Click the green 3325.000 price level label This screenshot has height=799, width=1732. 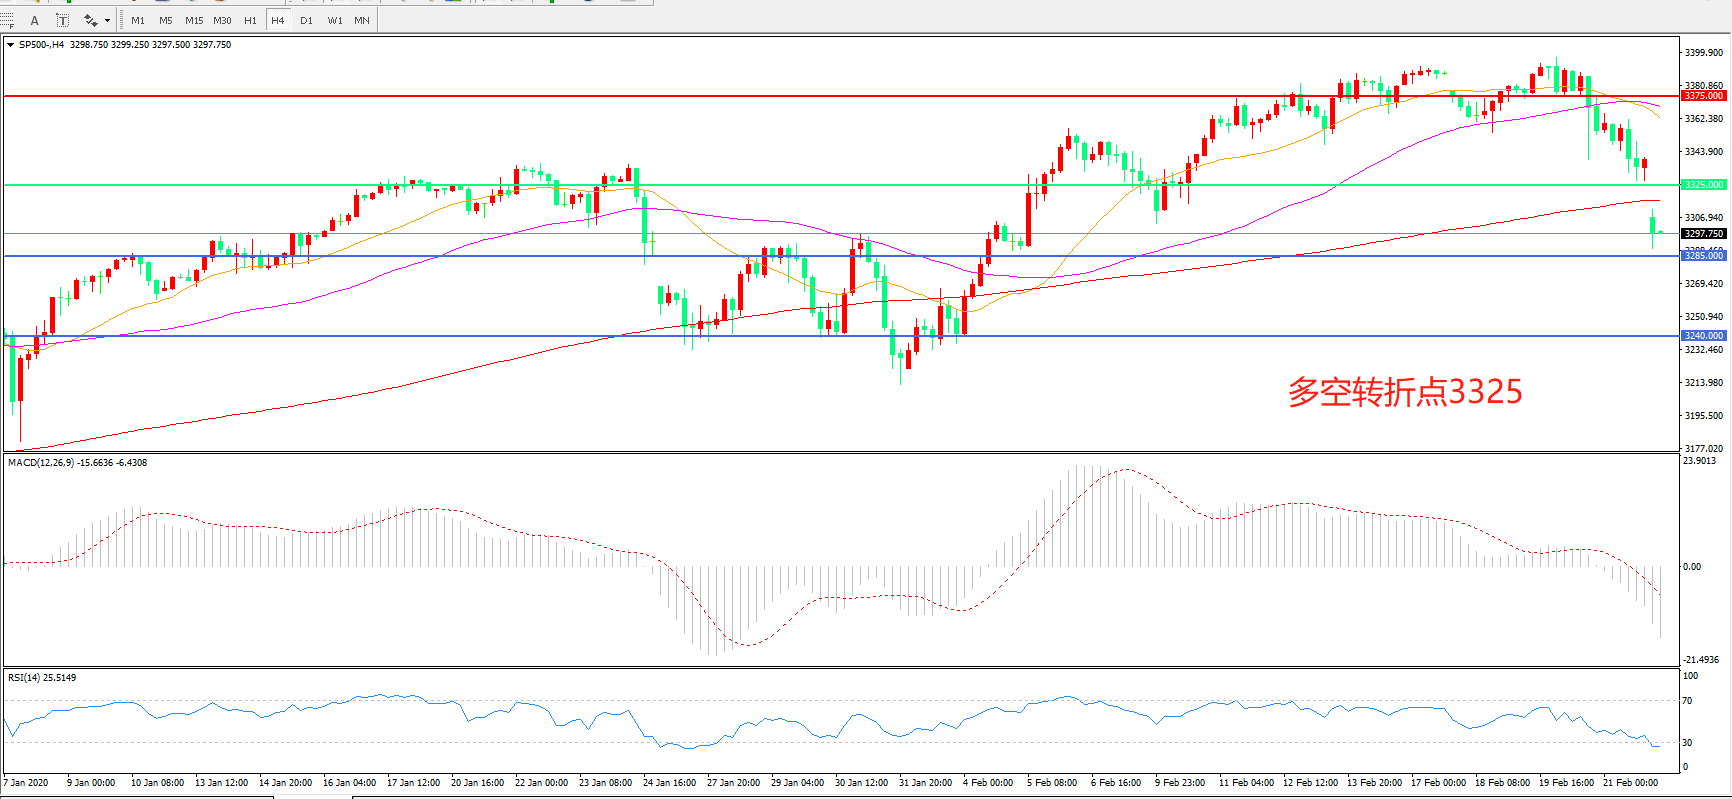[1703, 185]
